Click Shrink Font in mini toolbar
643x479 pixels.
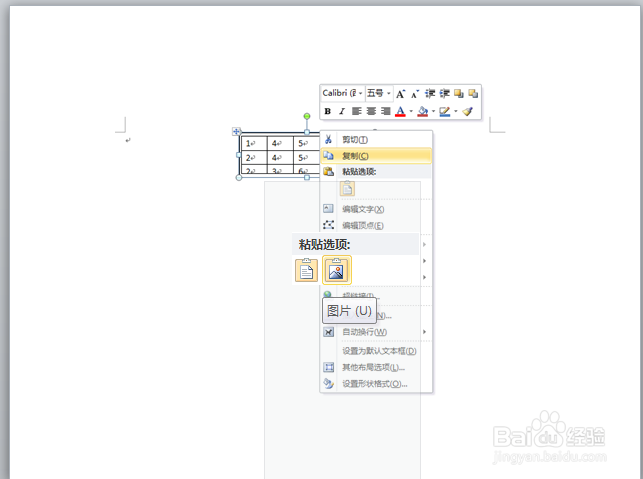tap(415, 94)
